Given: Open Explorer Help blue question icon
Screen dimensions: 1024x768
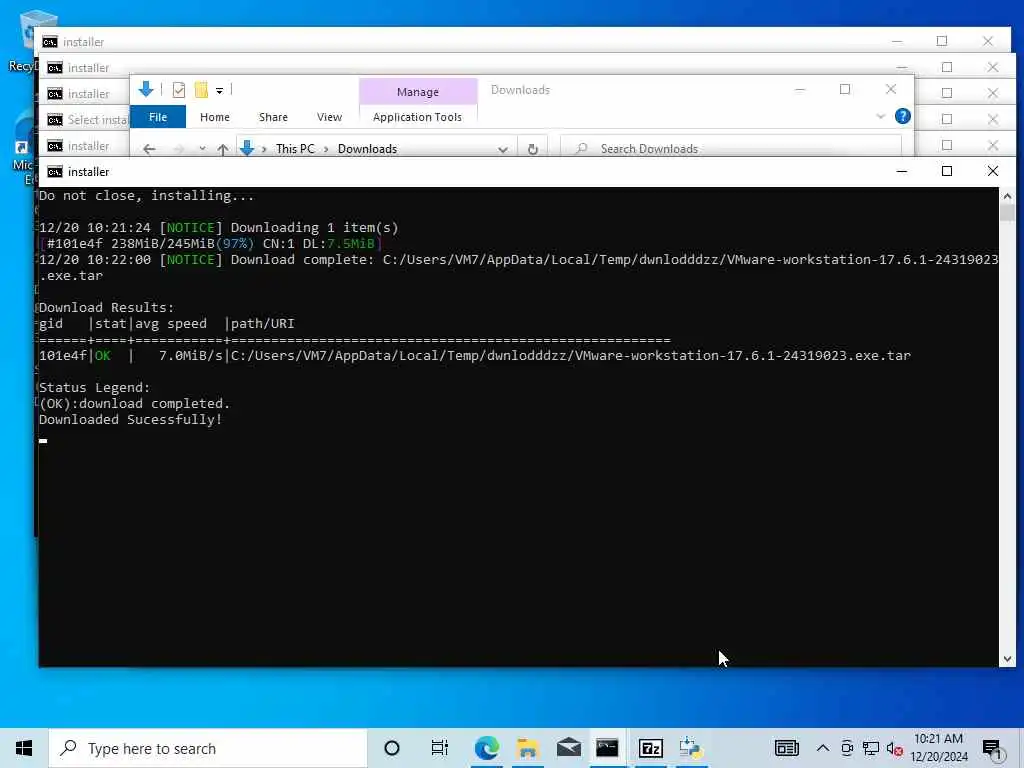Looking at the screenshot, I should 903,116.
